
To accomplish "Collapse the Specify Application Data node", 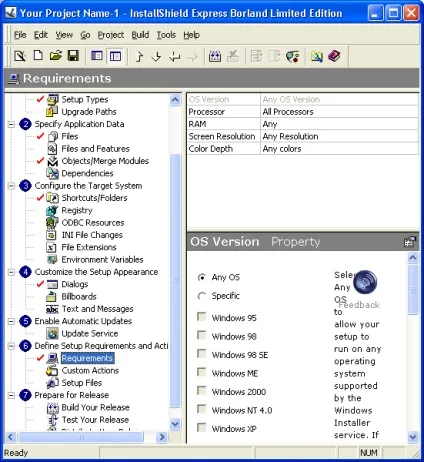I will [11, 124].
